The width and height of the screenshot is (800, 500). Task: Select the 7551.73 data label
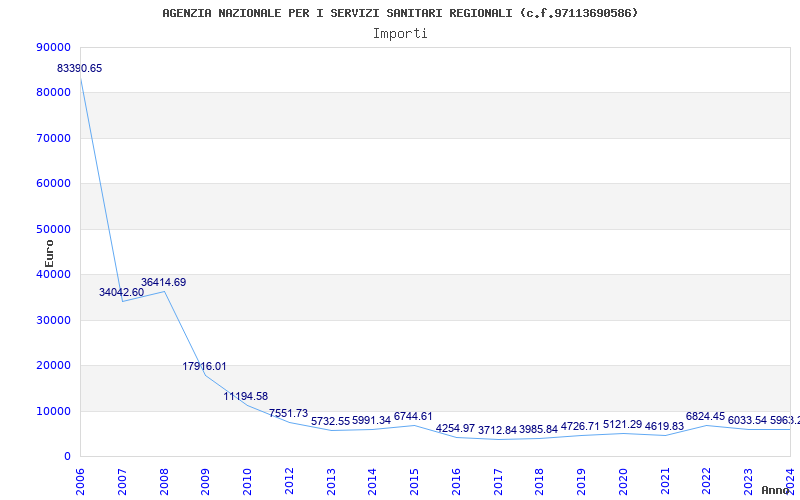[289, 413]
